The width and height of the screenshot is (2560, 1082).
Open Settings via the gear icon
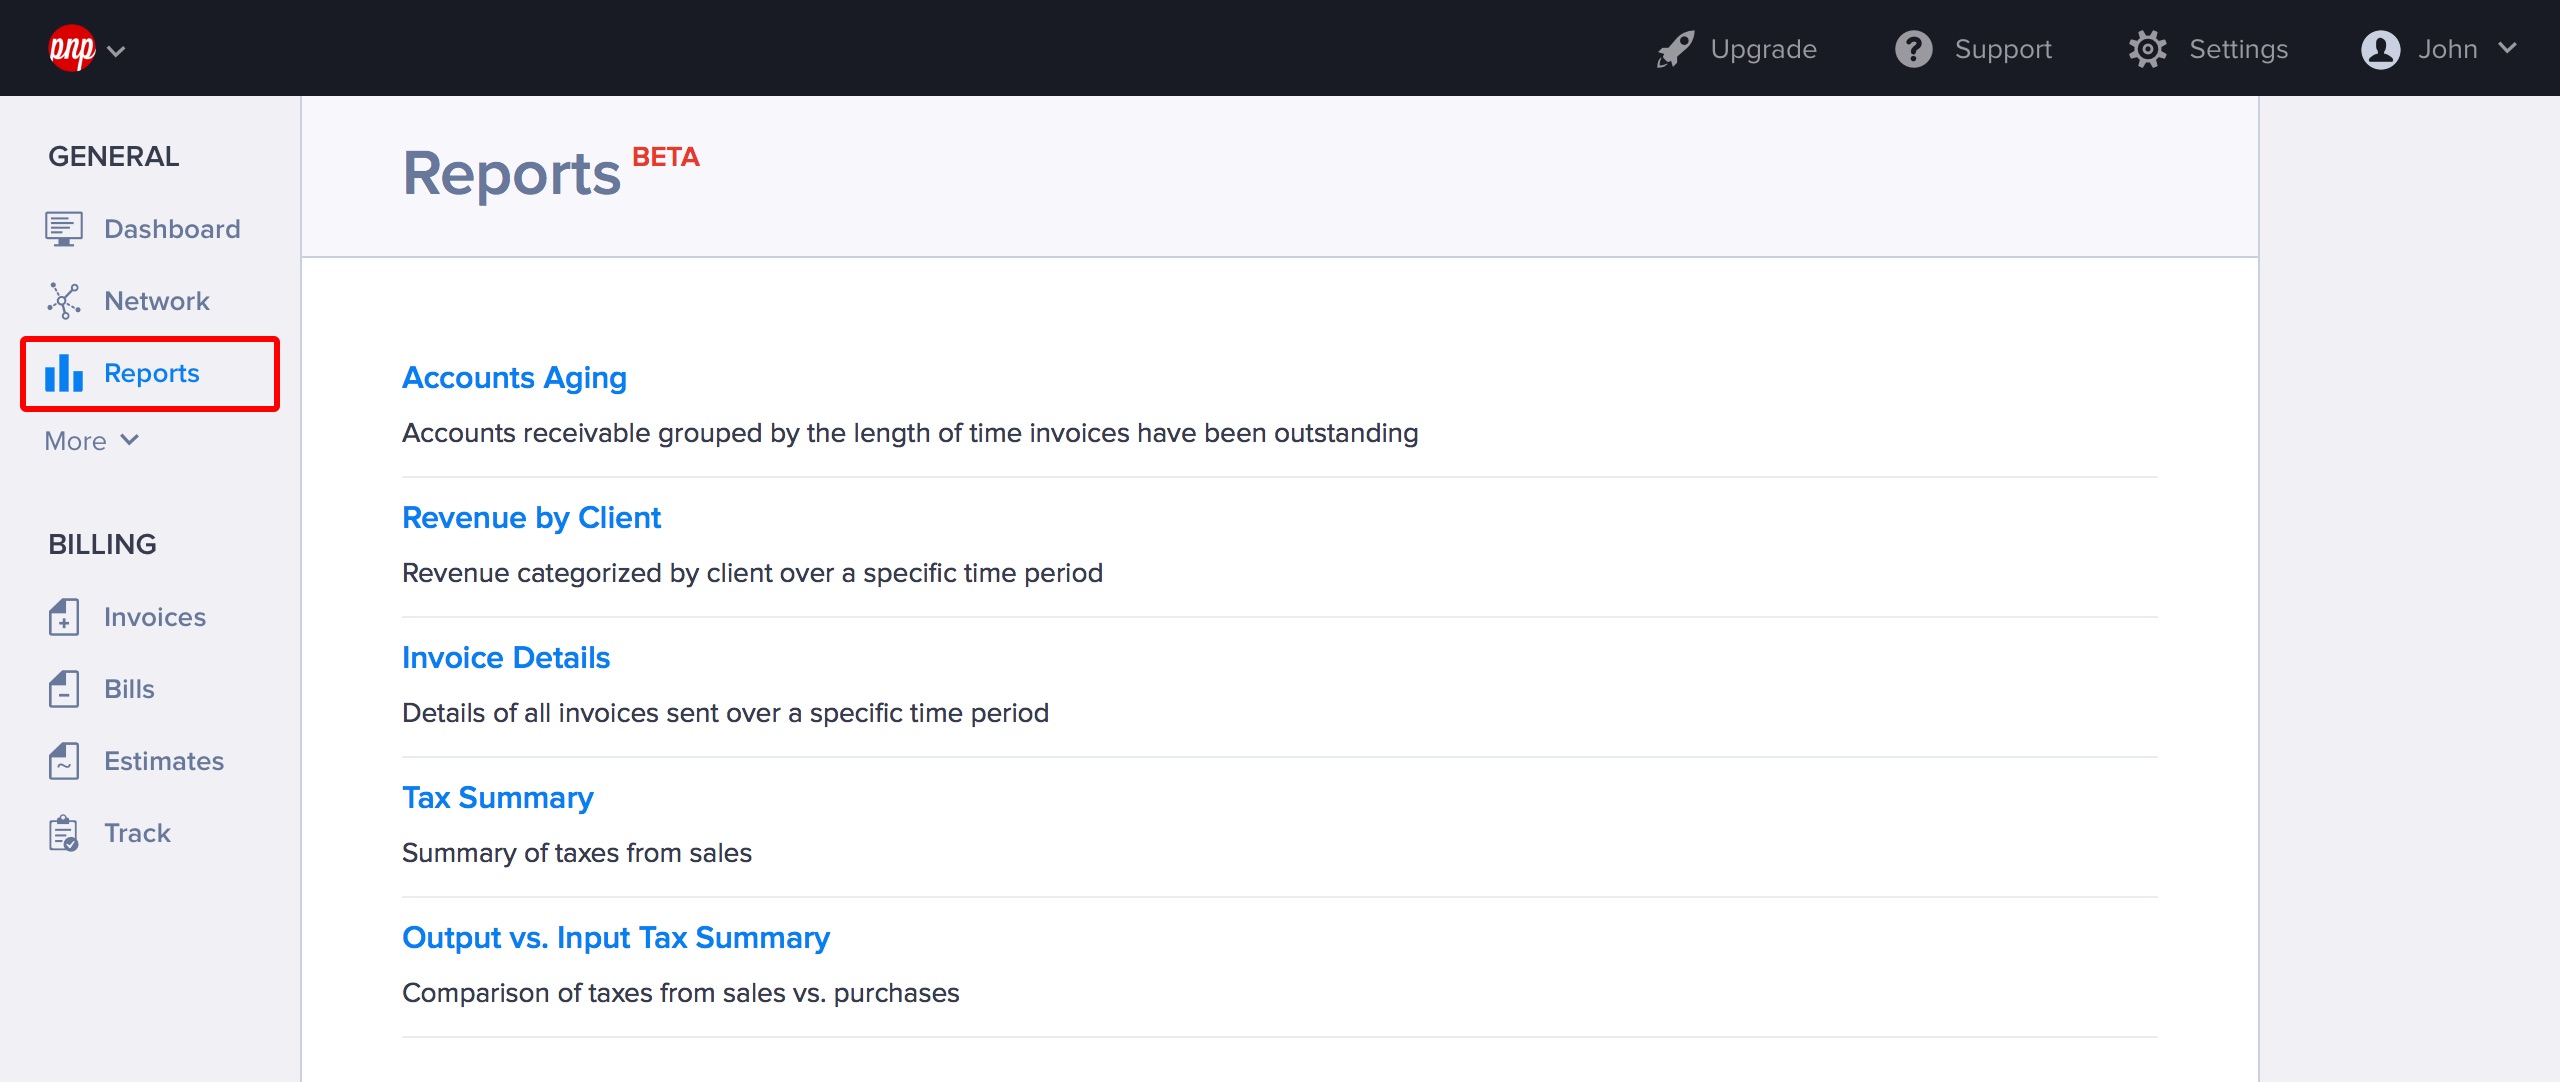(x=2147, y=49)
